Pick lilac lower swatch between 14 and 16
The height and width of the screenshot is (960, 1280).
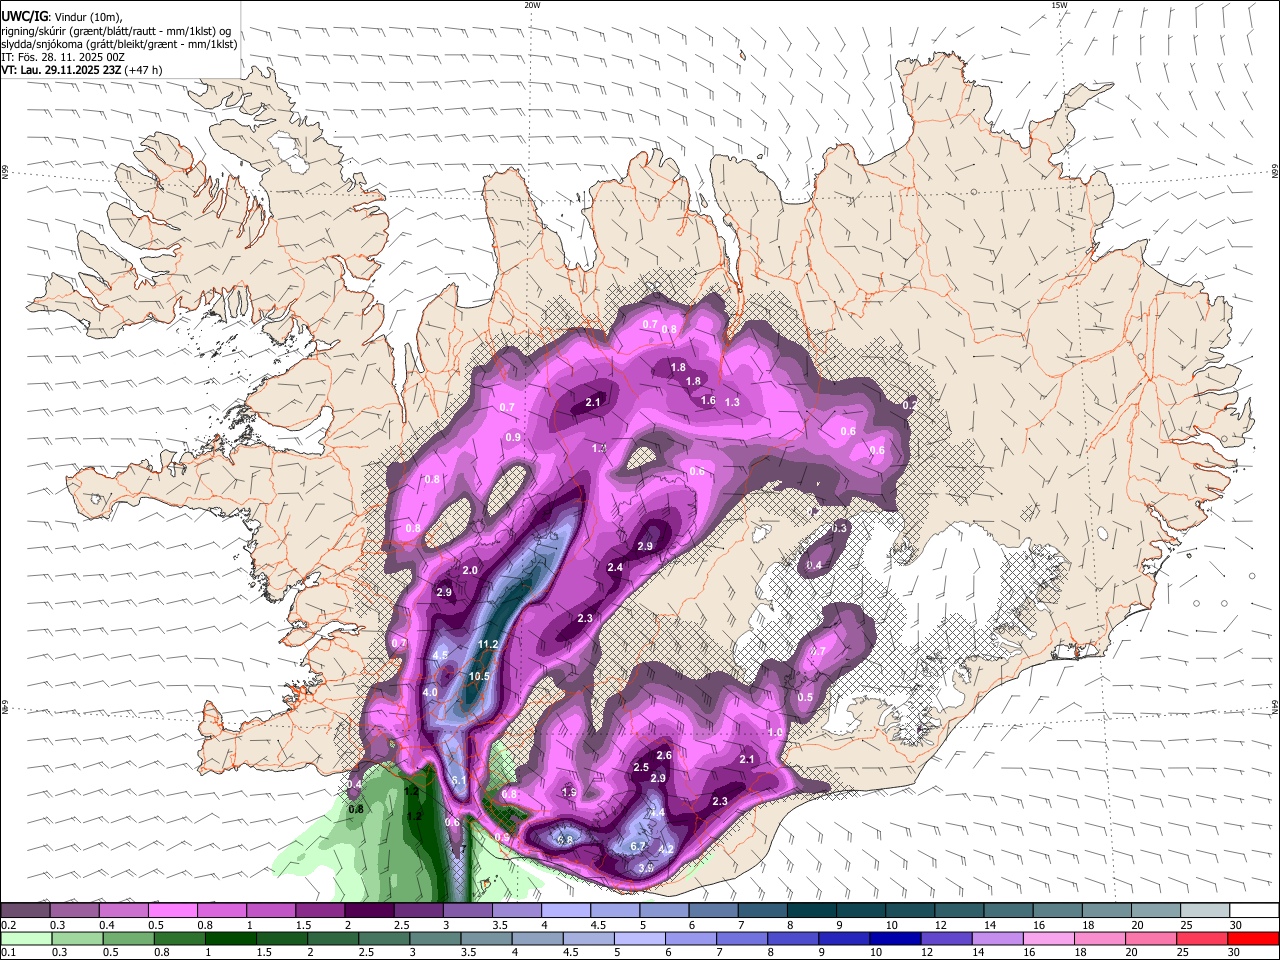coord(998,939)
